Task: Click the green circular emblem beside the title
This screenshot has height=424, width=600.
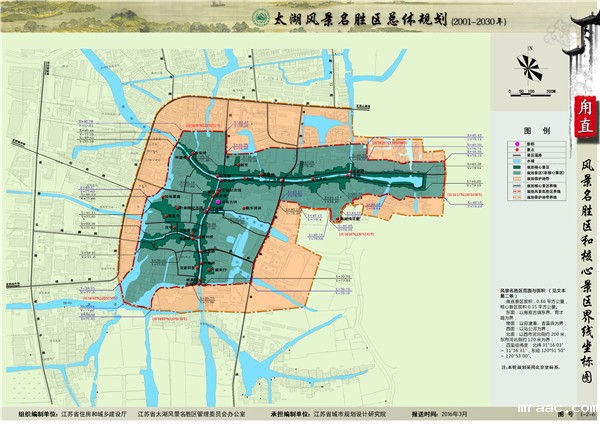Action: [231, 18]
